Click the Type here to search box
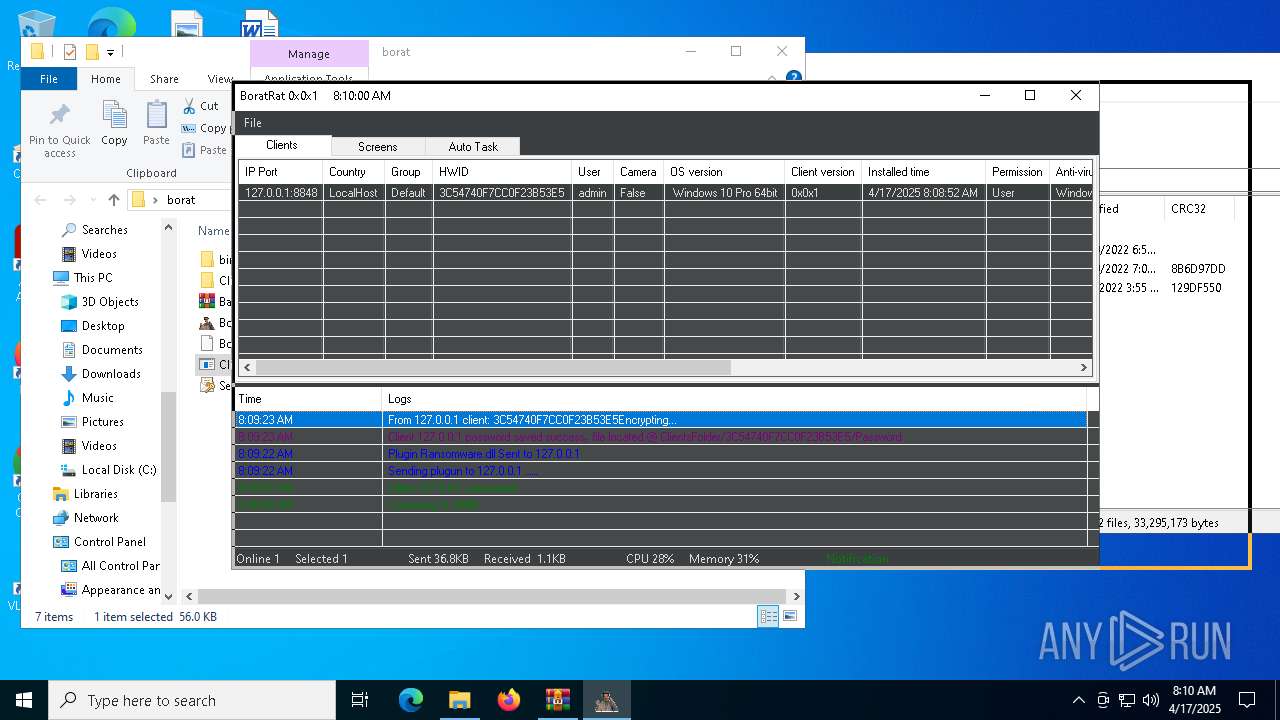Viewport: 1280px width, 720px height. 192,700
